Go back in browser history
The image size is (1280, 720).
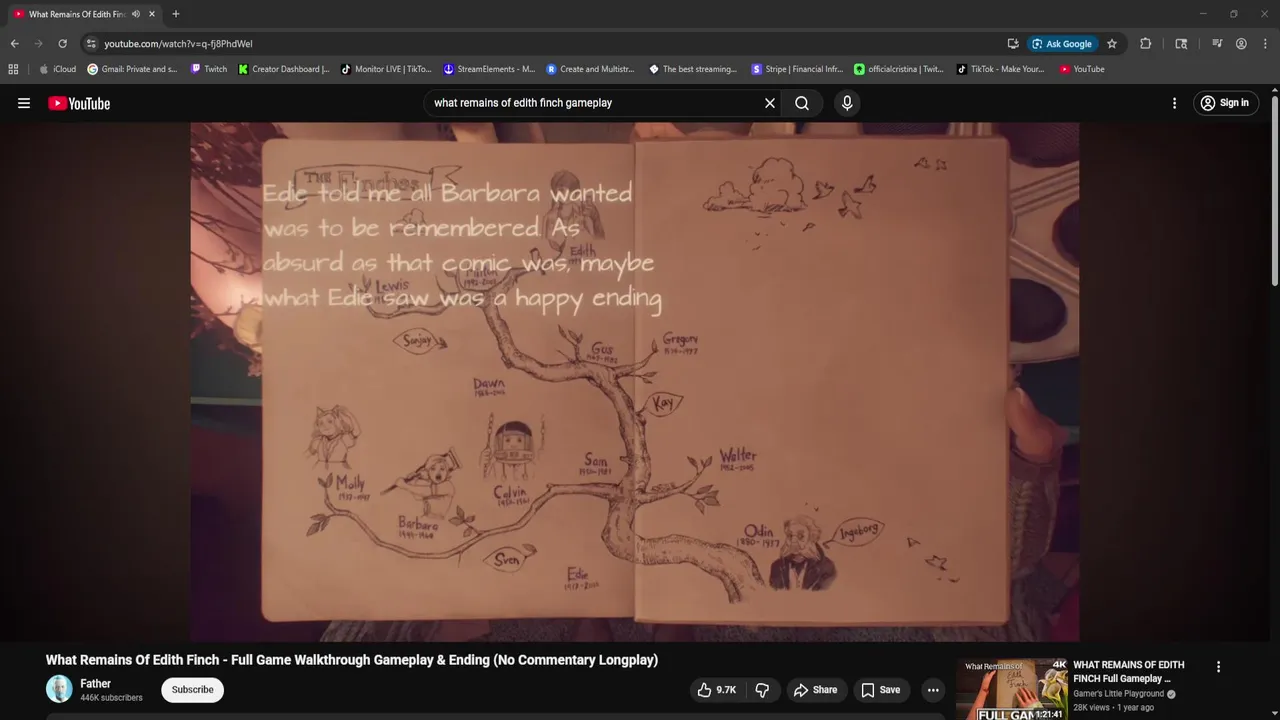(x=14, y=44)
